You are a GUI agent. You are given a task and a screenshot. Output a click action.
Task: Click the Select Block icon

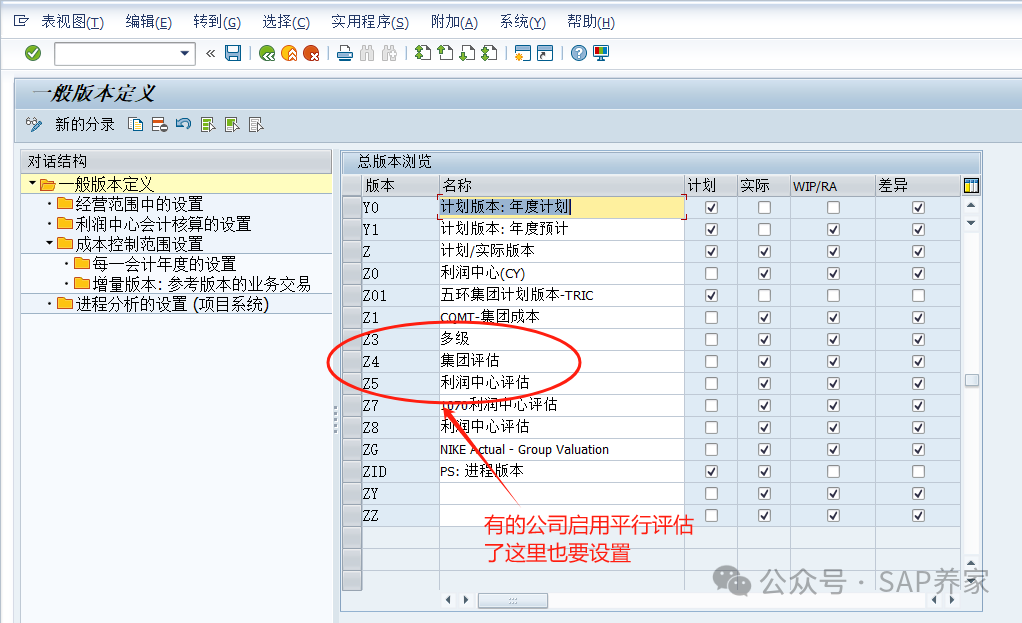tap(232, 124)
